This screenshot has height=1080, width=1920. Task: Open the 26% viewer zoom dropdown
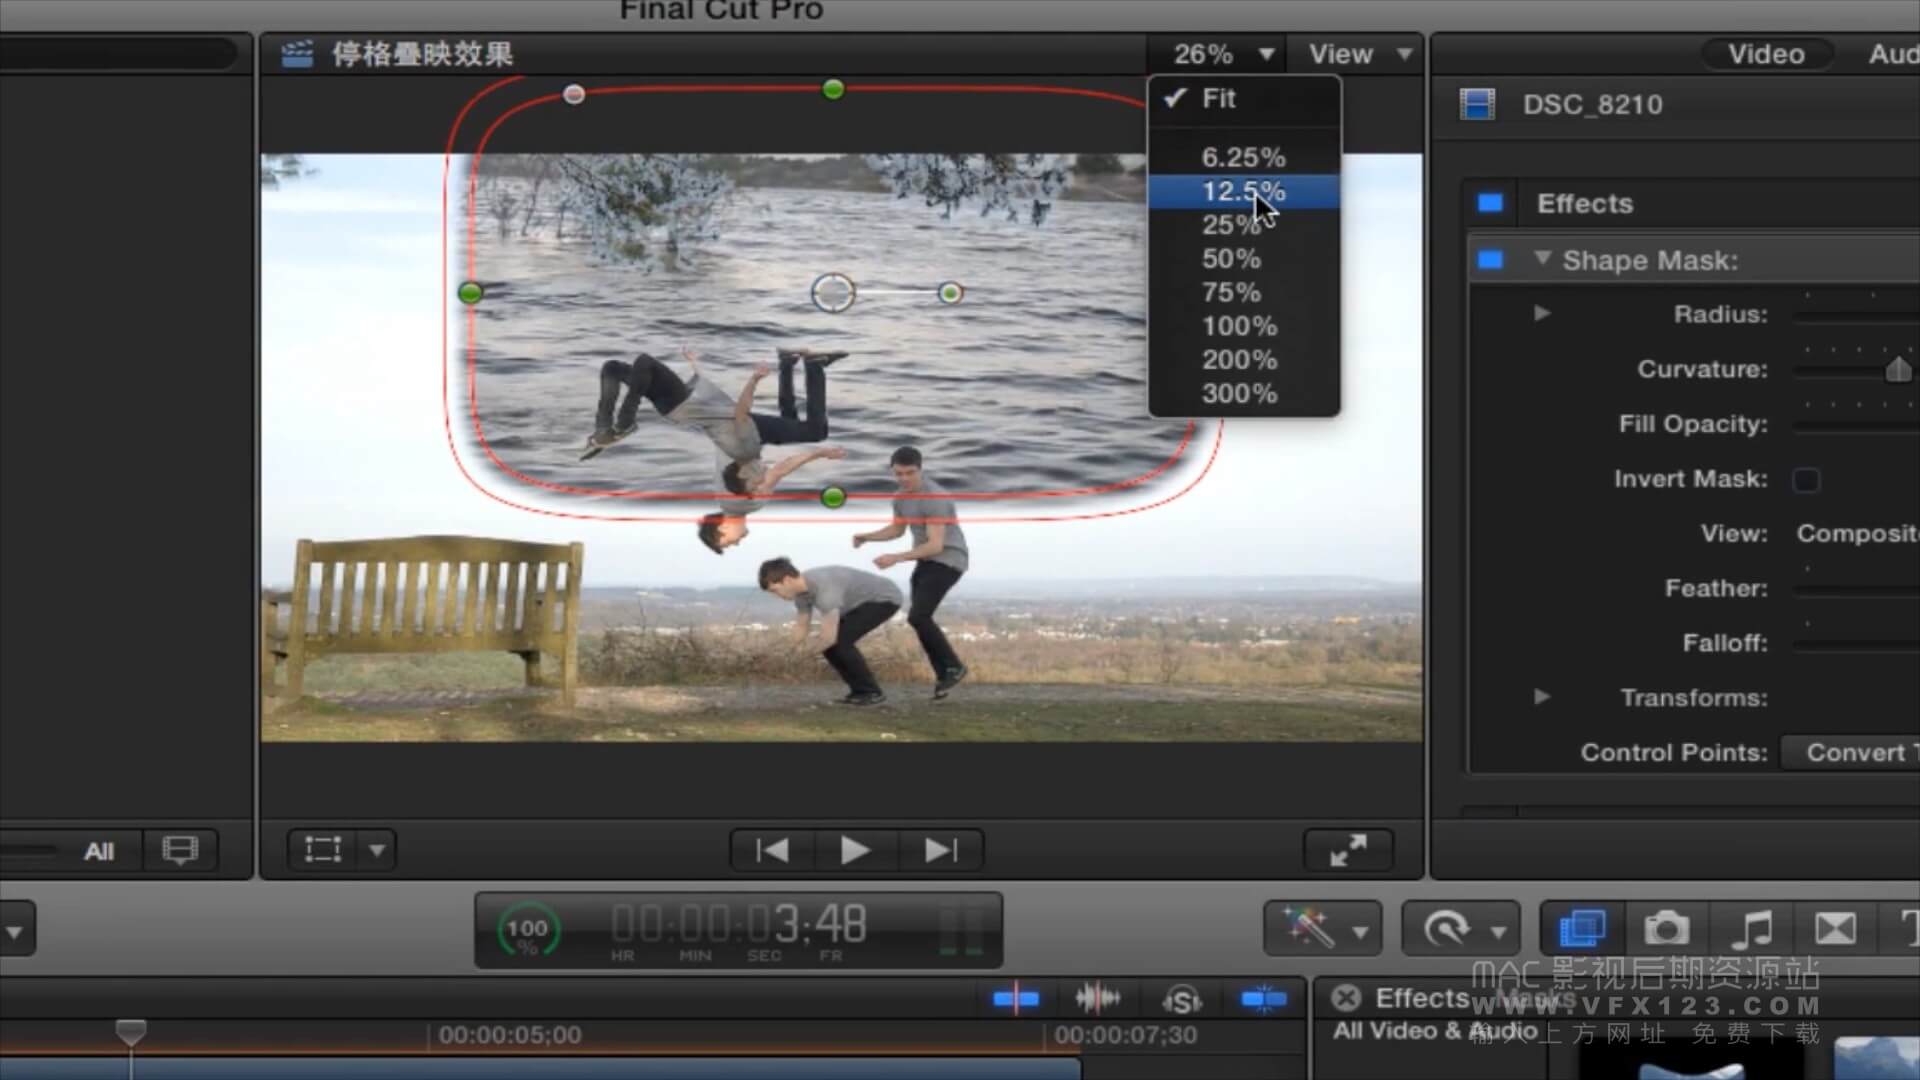(x=1222, y=54)
